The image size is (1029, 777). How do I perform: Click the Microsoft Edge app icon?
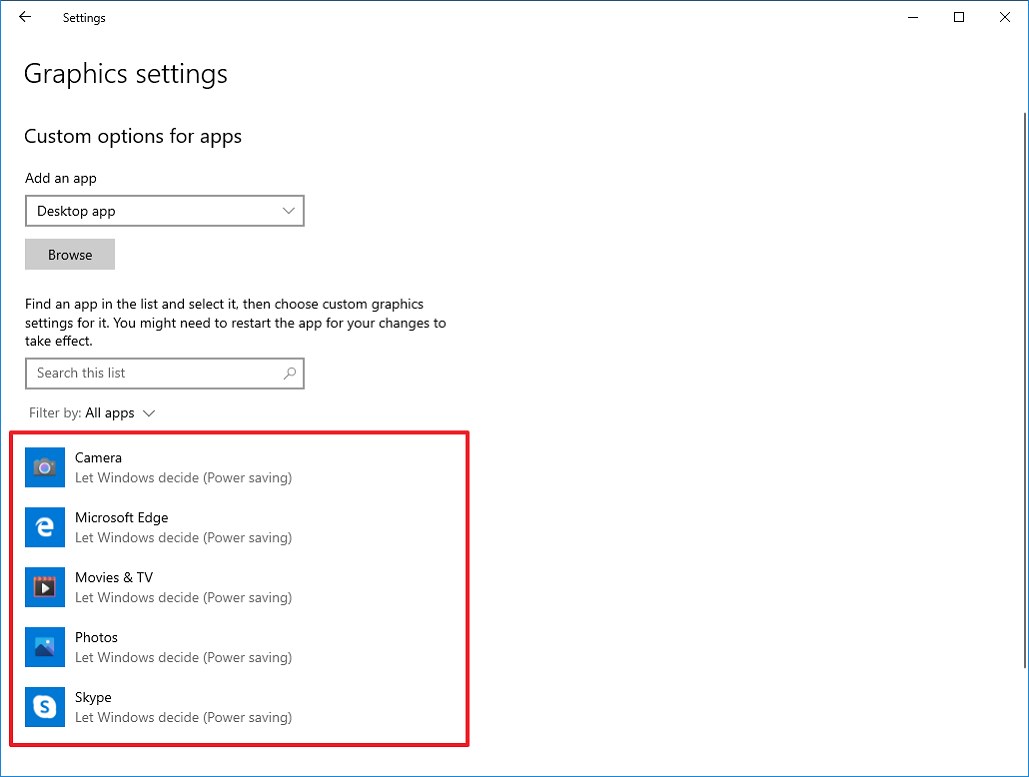click(x=45, y=527)
